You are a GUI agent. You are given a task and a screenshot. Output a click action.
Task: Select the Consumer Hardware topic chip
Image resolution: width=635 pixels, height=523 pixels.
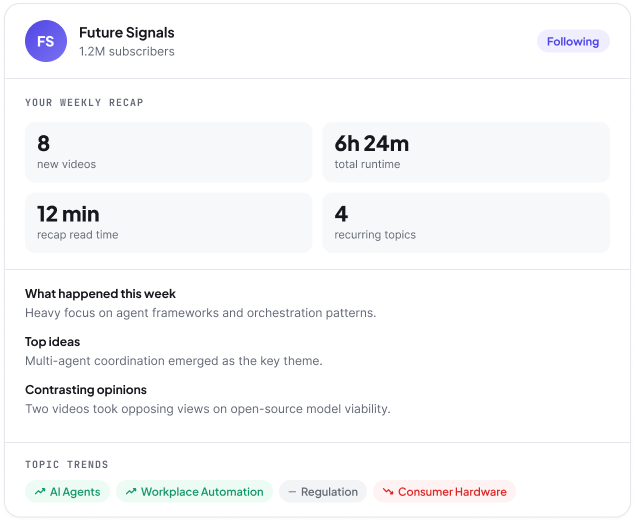[x=444, y=491]
